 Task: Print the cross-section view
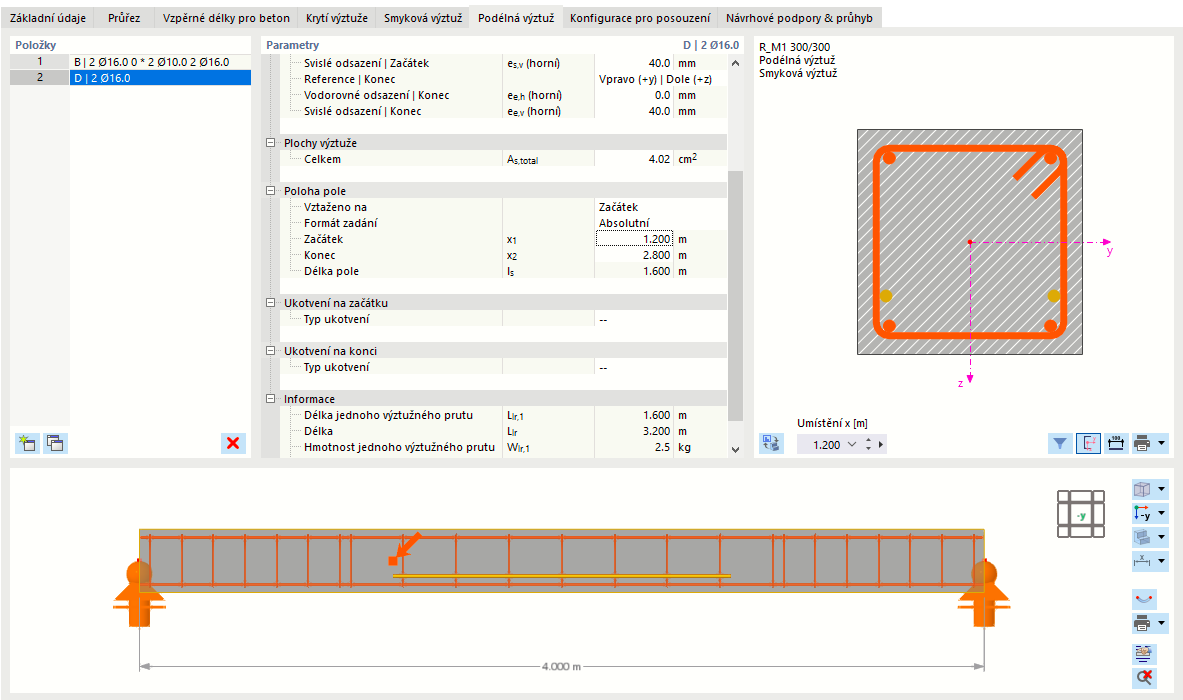pyautogui.click(x=1142, y=444)
